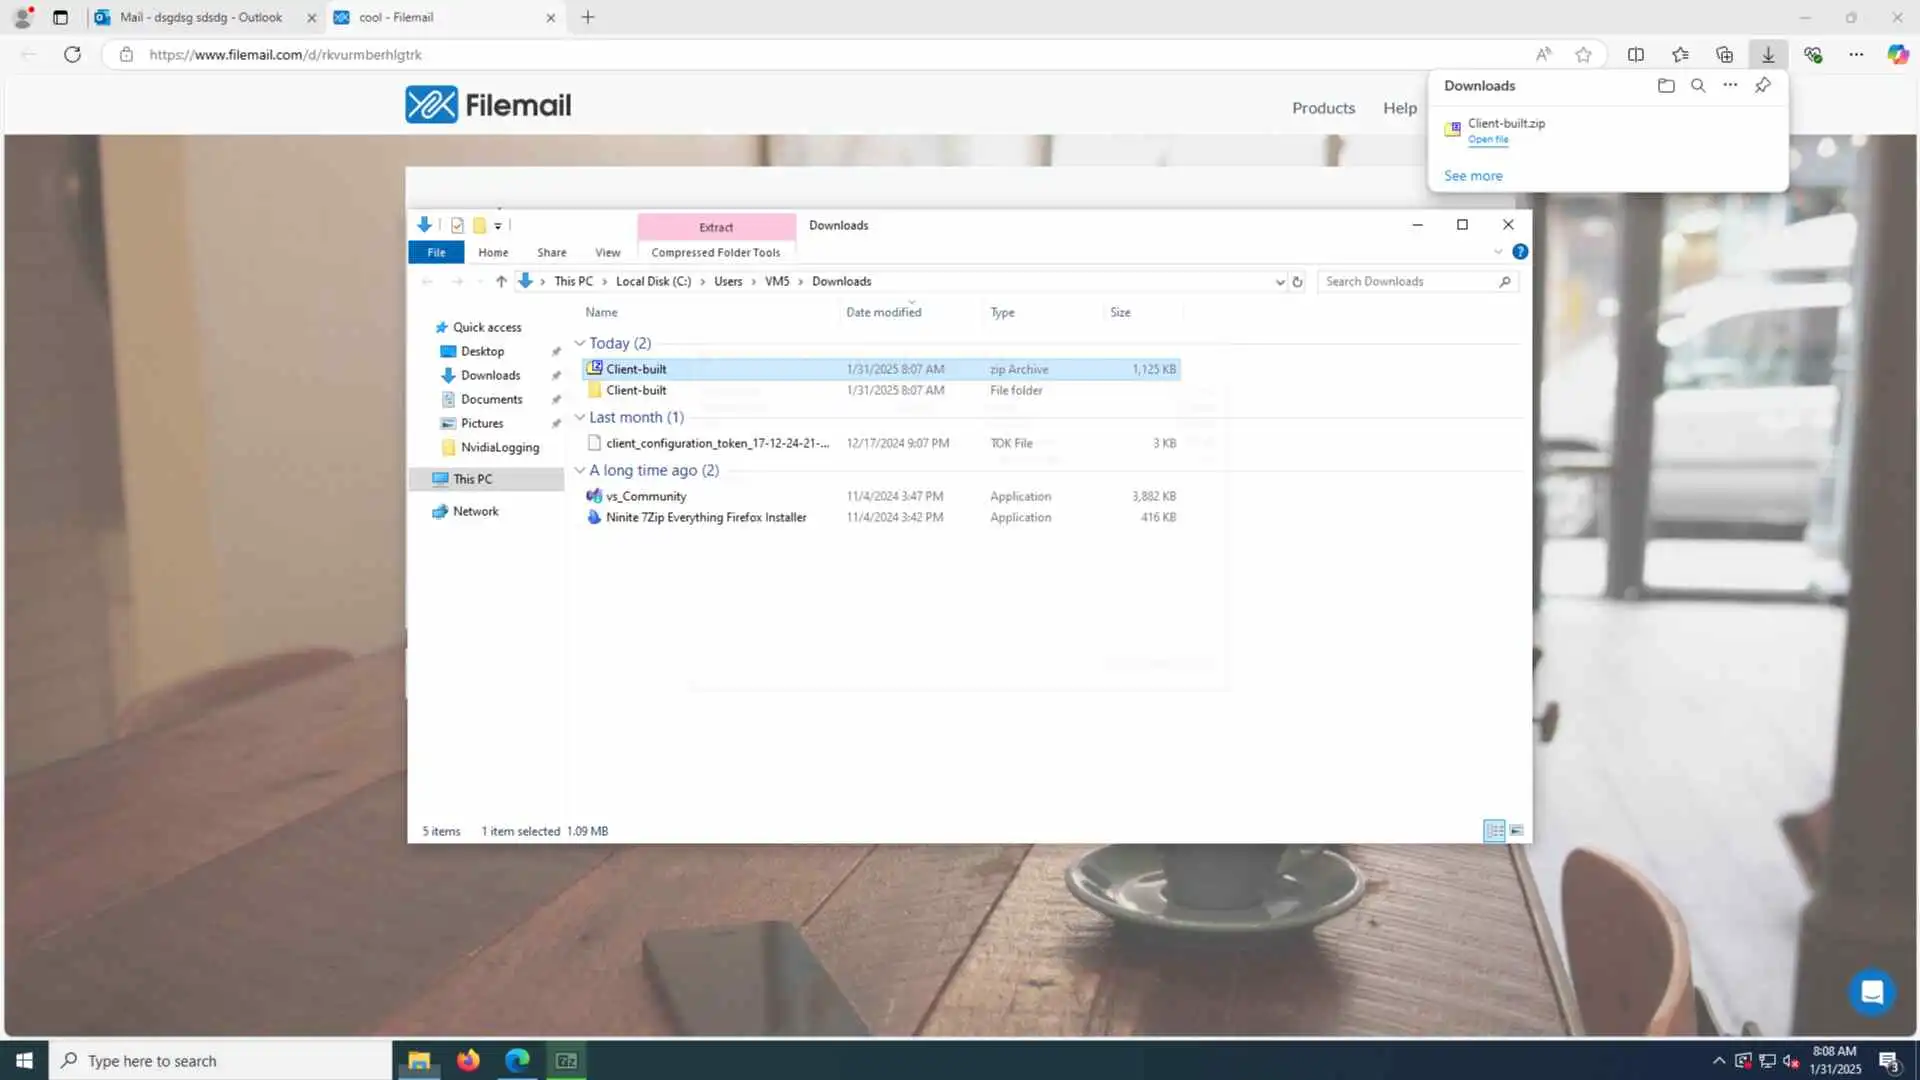Click See more in Downloads panel
Screen dimensions: 1920x1080
pos(1473,176)
